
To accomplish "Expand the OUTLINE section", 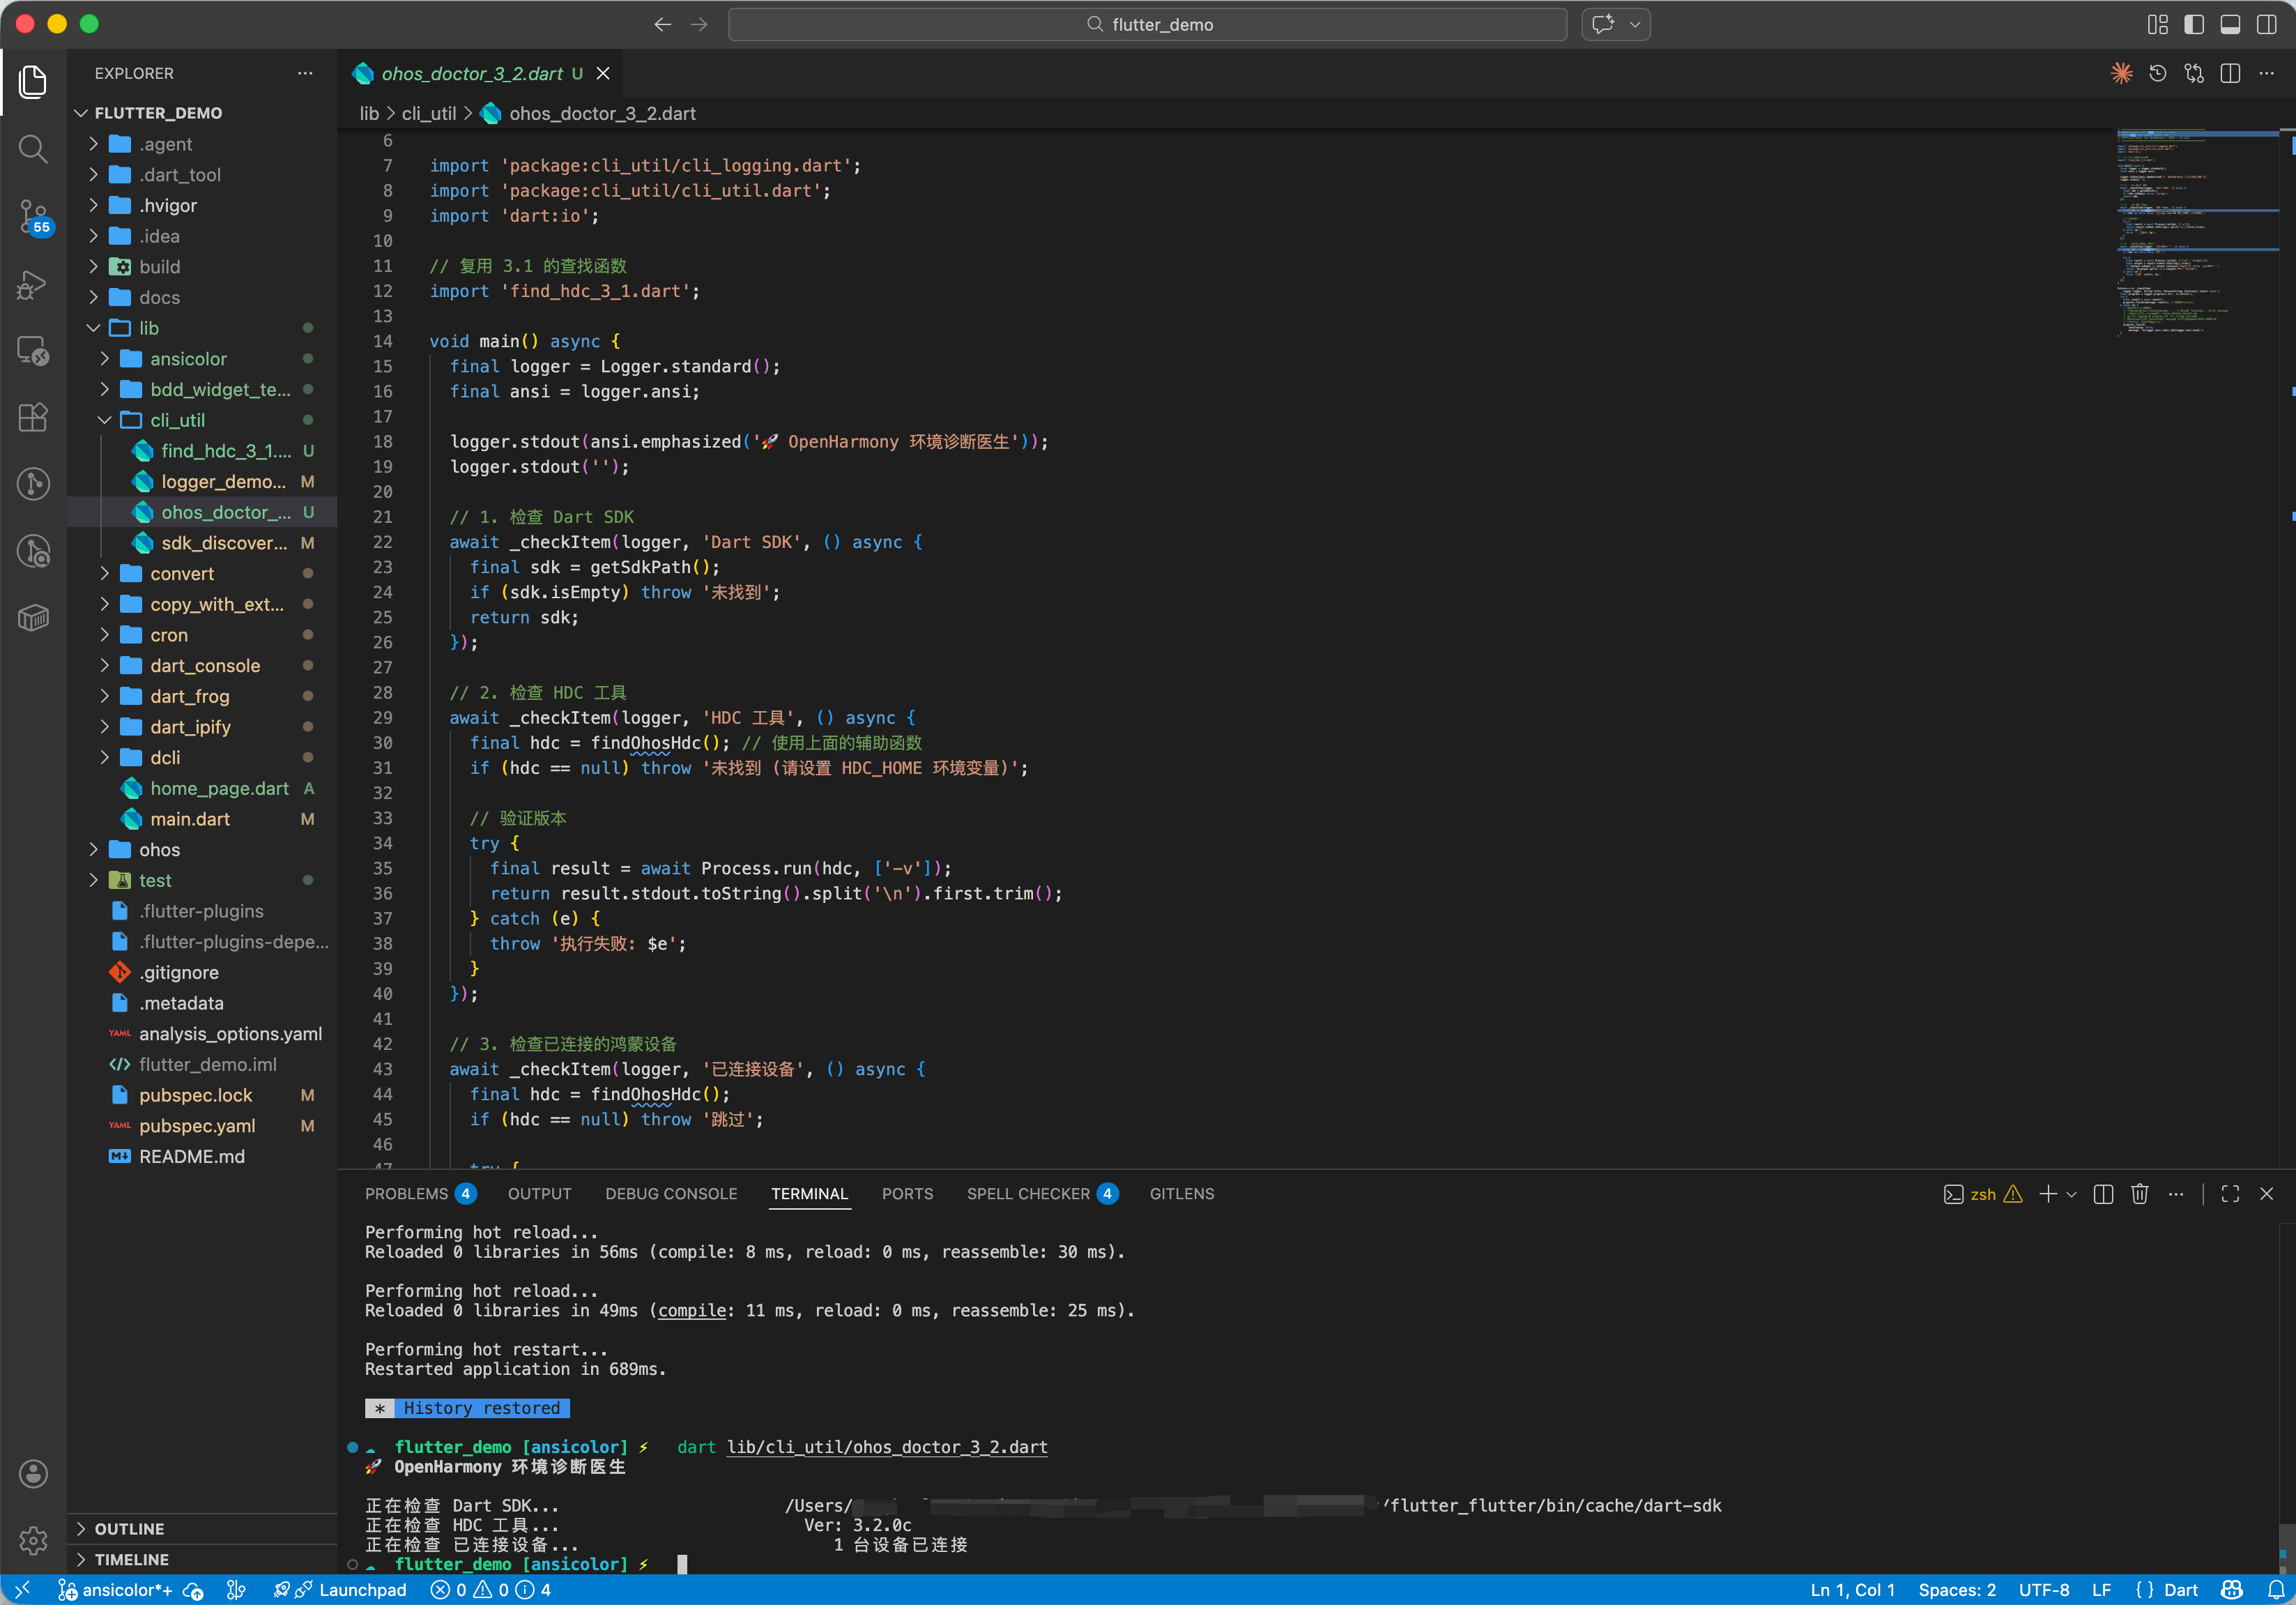I will (x=130, y=1528).
